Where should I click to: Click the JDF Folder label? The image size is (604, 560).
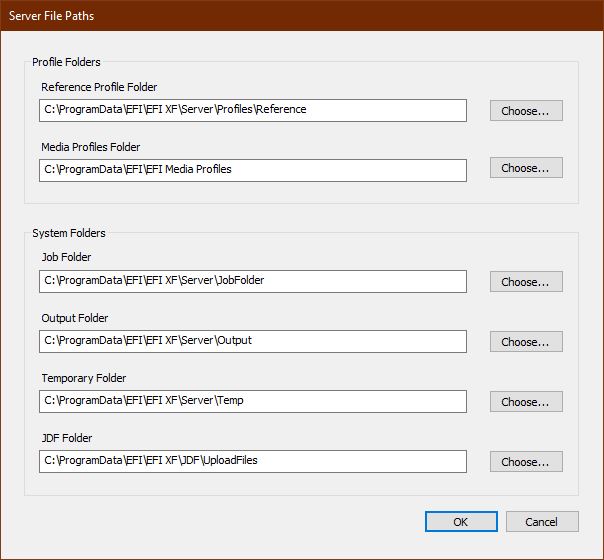67,438
